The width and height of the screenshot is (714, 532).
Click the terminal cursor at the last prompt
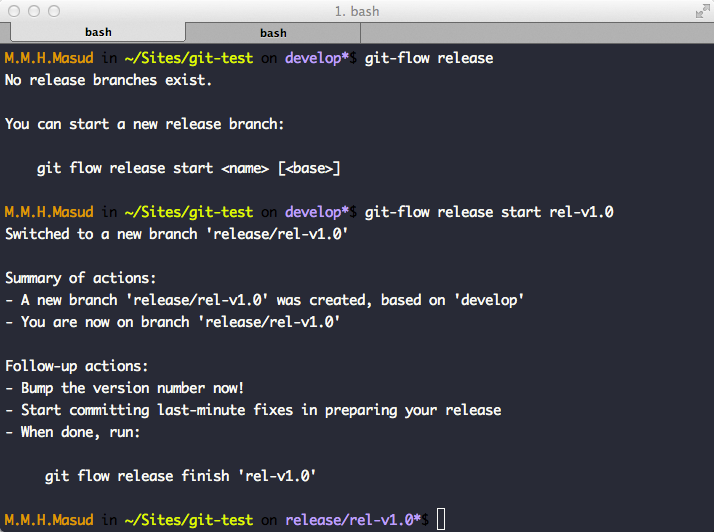click(x=441, y=519)
